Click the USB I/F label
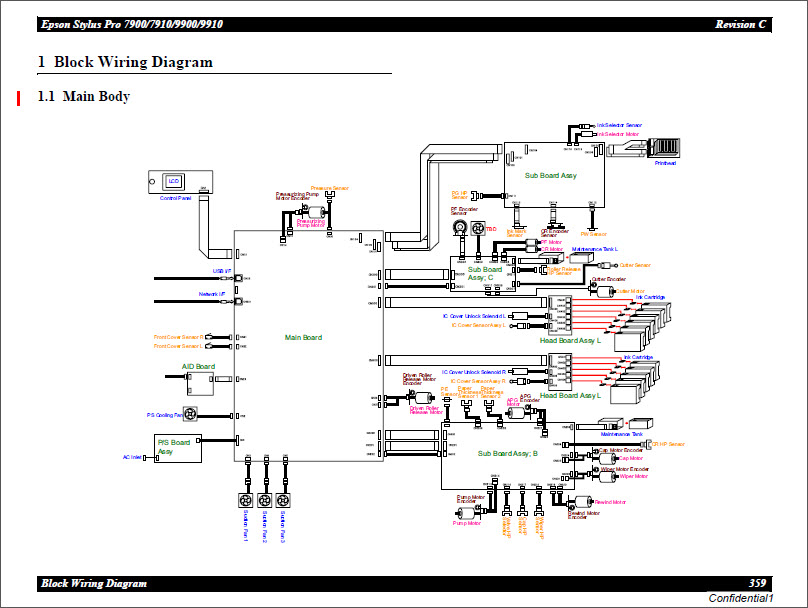The width and height of the screenshot is (808, 608). [221, 271]
